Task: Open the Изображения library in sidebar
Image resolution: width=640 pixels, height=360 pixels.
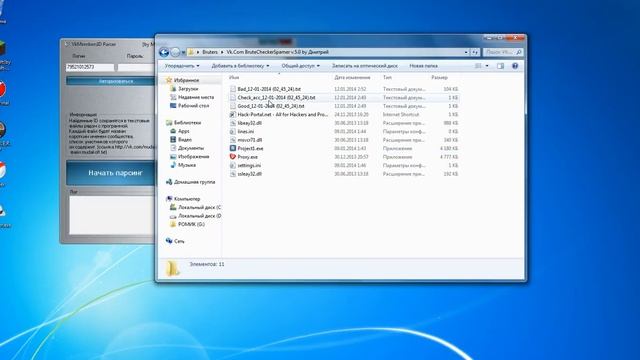Action: [193, 157]
